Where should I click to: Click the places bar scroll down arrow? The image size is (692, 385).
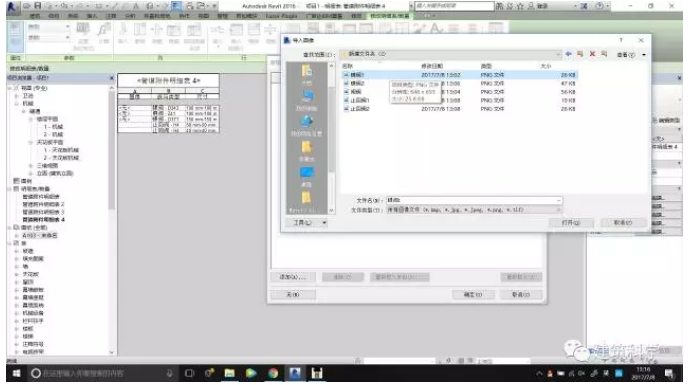point(331,211)
